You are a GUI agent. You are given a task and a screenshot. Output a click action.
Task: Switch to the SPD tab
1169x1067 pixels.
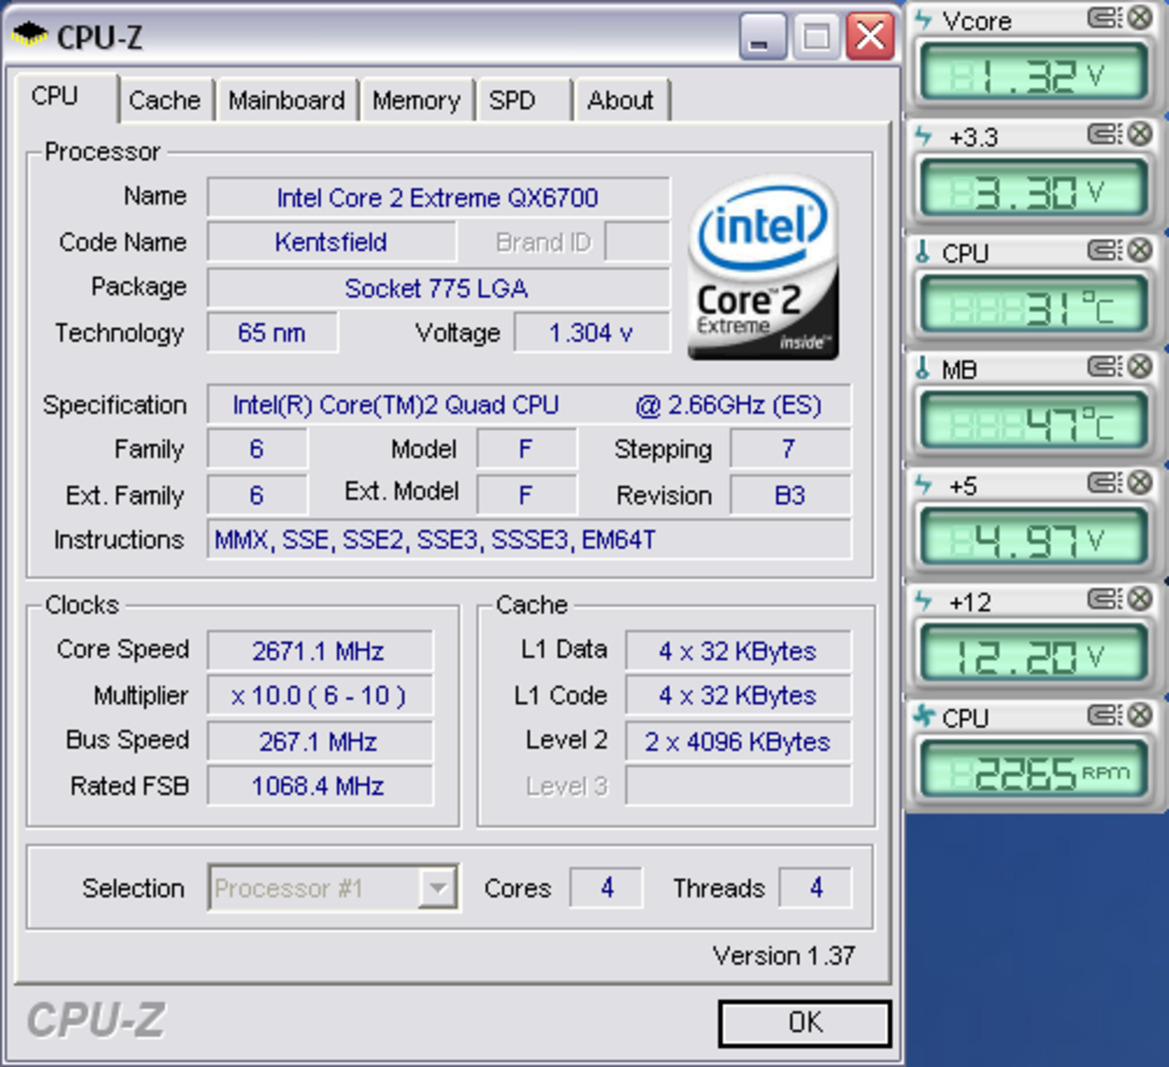click(x=523, y=101)
